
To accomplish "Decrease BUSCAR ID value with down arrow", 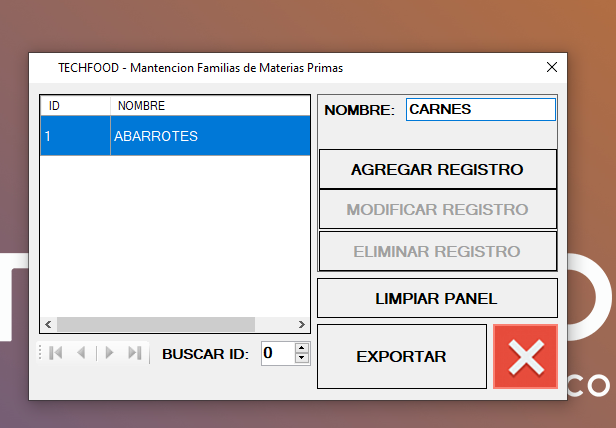I will point(302,358).
